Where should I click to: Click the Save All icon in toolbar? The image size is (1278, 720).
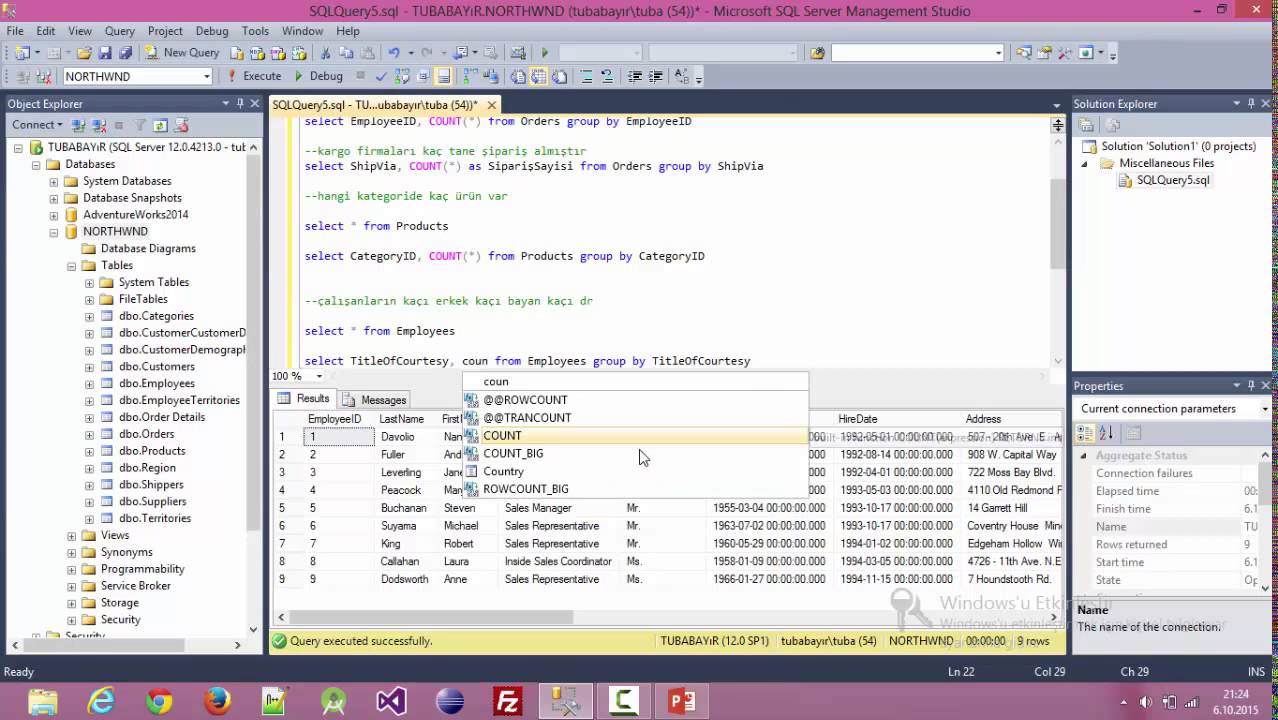tap(125, 53)
